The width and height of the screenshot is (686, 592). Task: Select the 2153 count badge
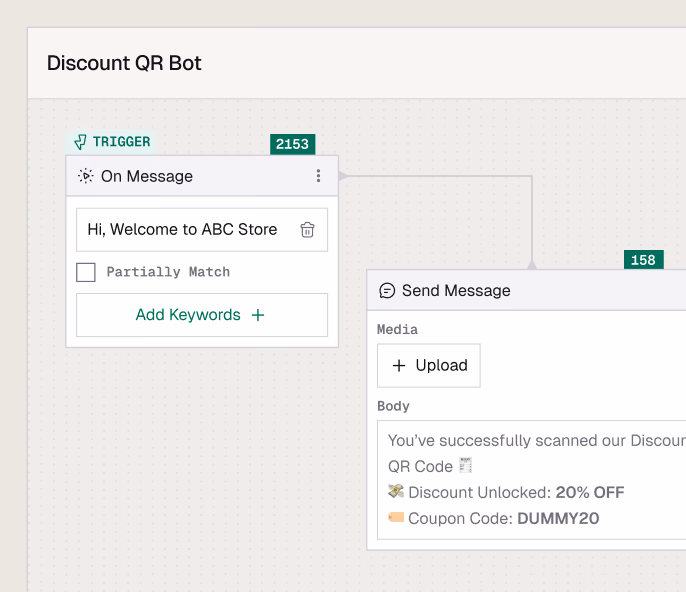pos(292,144)
